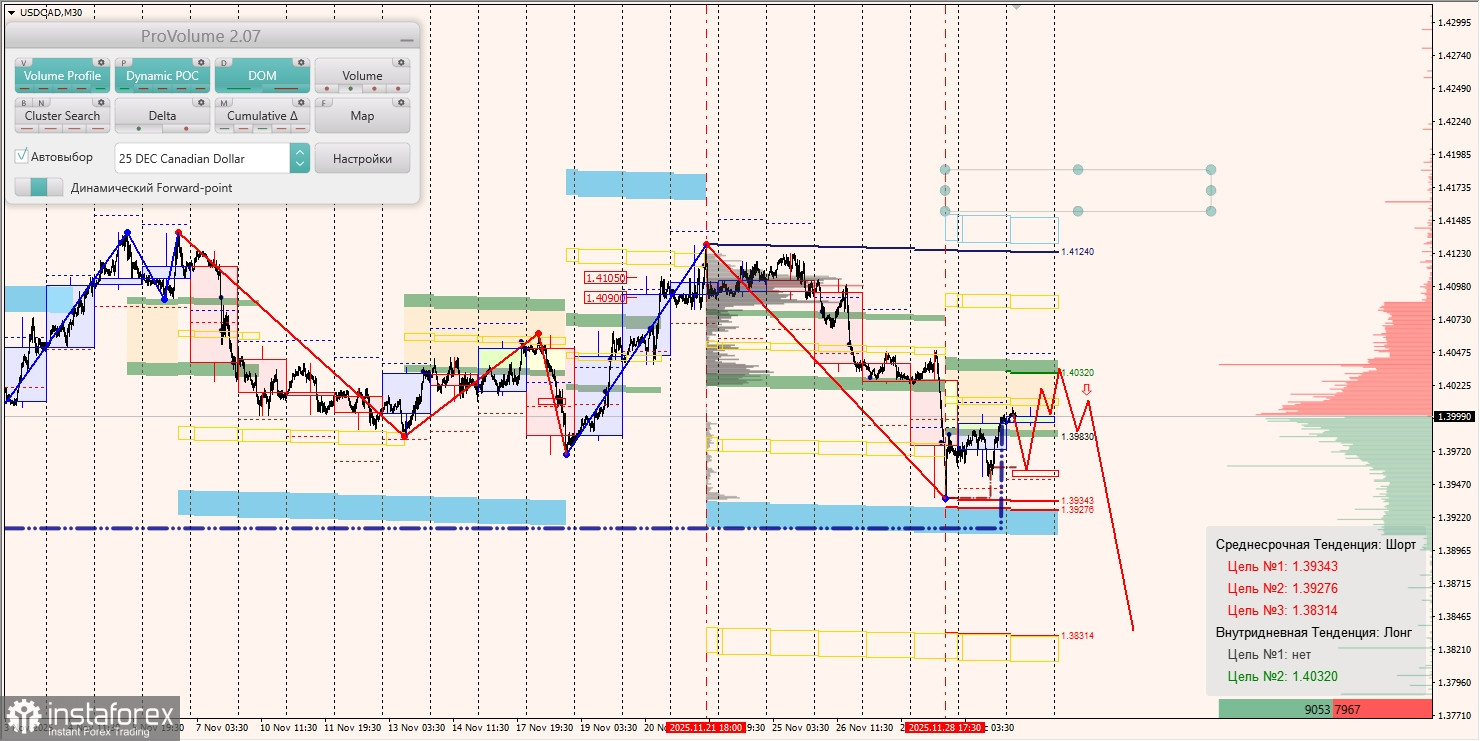The width and height of the screenshot is (1480, 741).
Task: Click the Cluster Search gear icon
Action: [101, 102]
